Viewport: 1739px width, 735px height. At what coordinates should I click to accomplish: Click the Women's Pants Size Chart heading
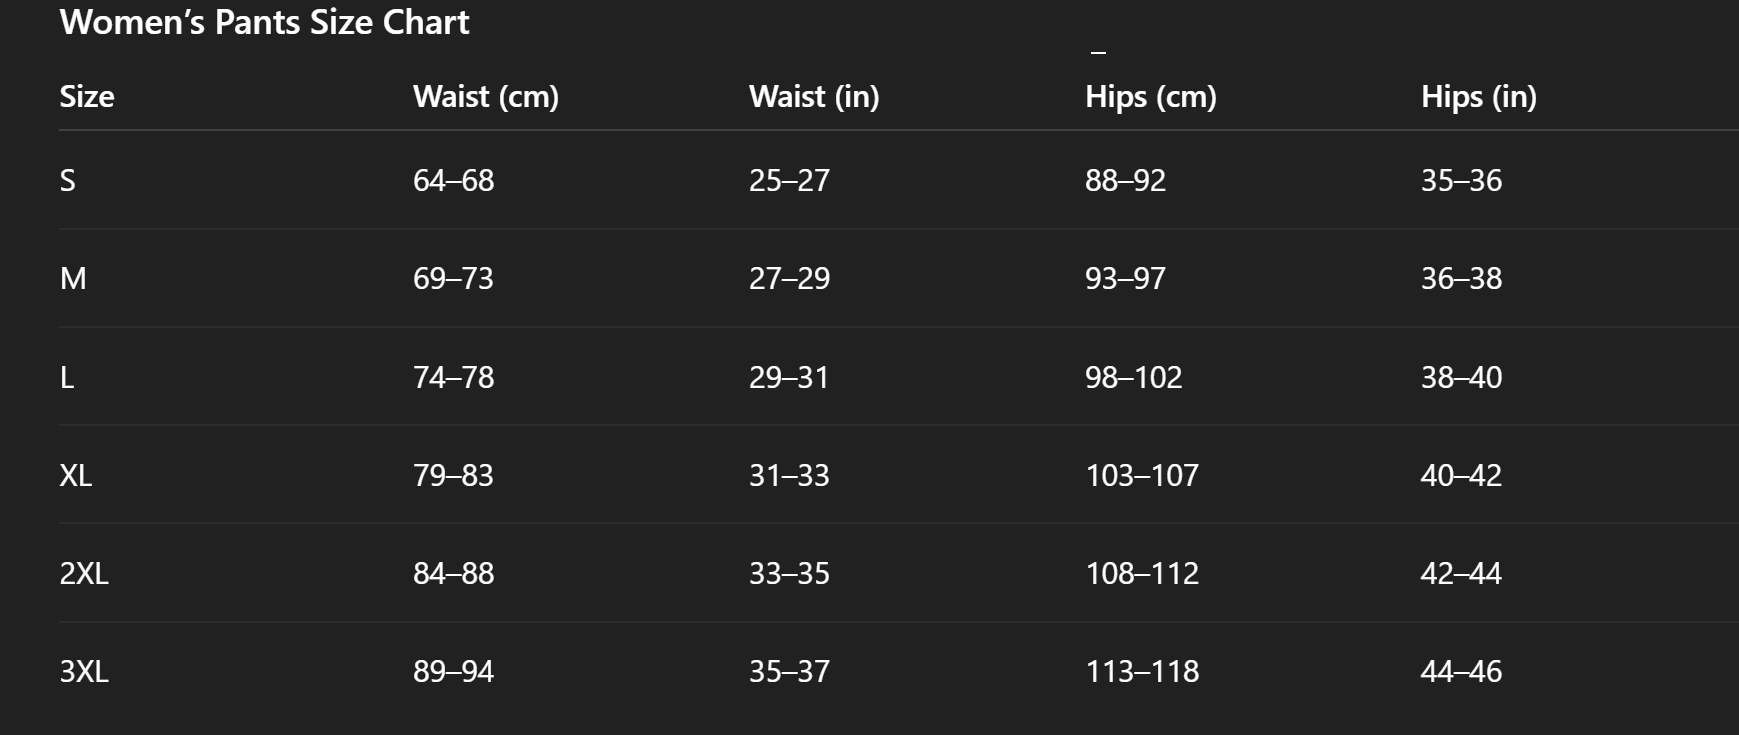coord(264,22)
